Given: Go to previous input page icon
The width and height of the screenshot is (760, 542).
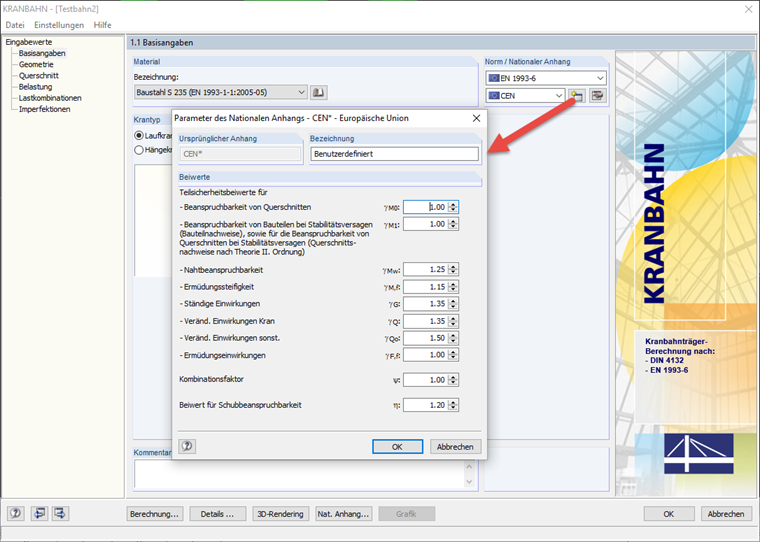Looking at the screenshot, I should click(39, 513).
